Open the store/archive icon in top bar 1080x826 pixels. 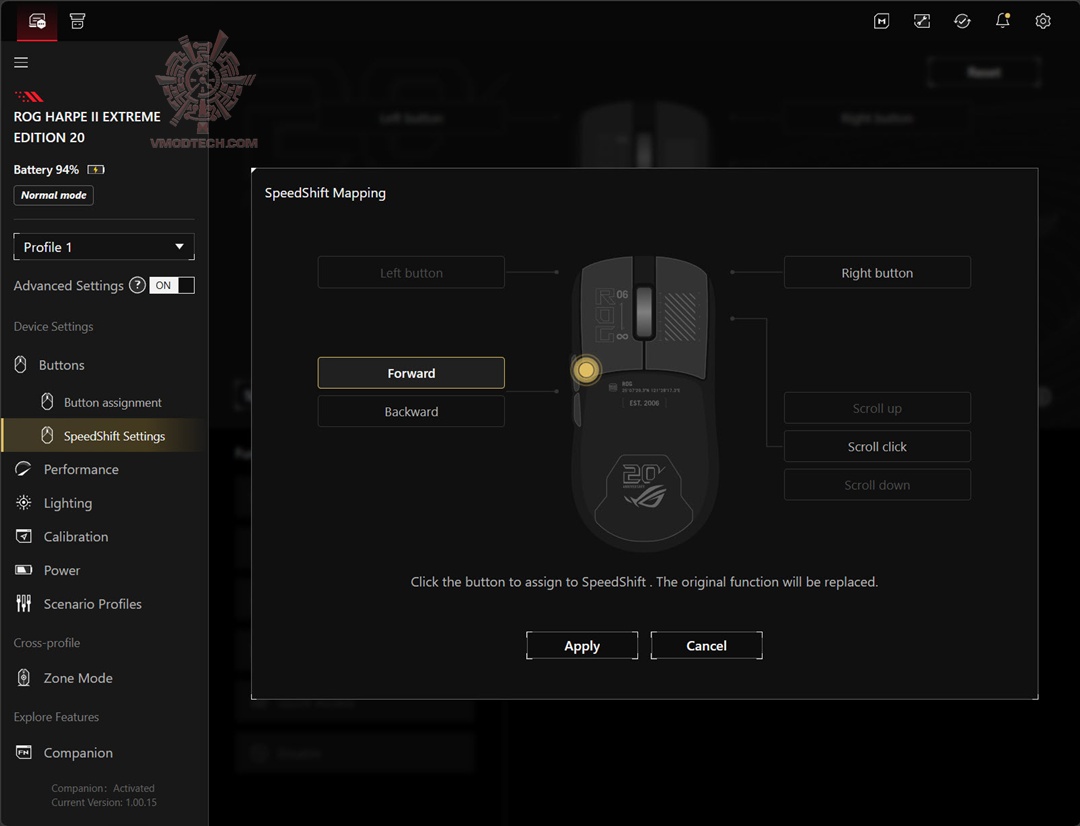(77, 21)
